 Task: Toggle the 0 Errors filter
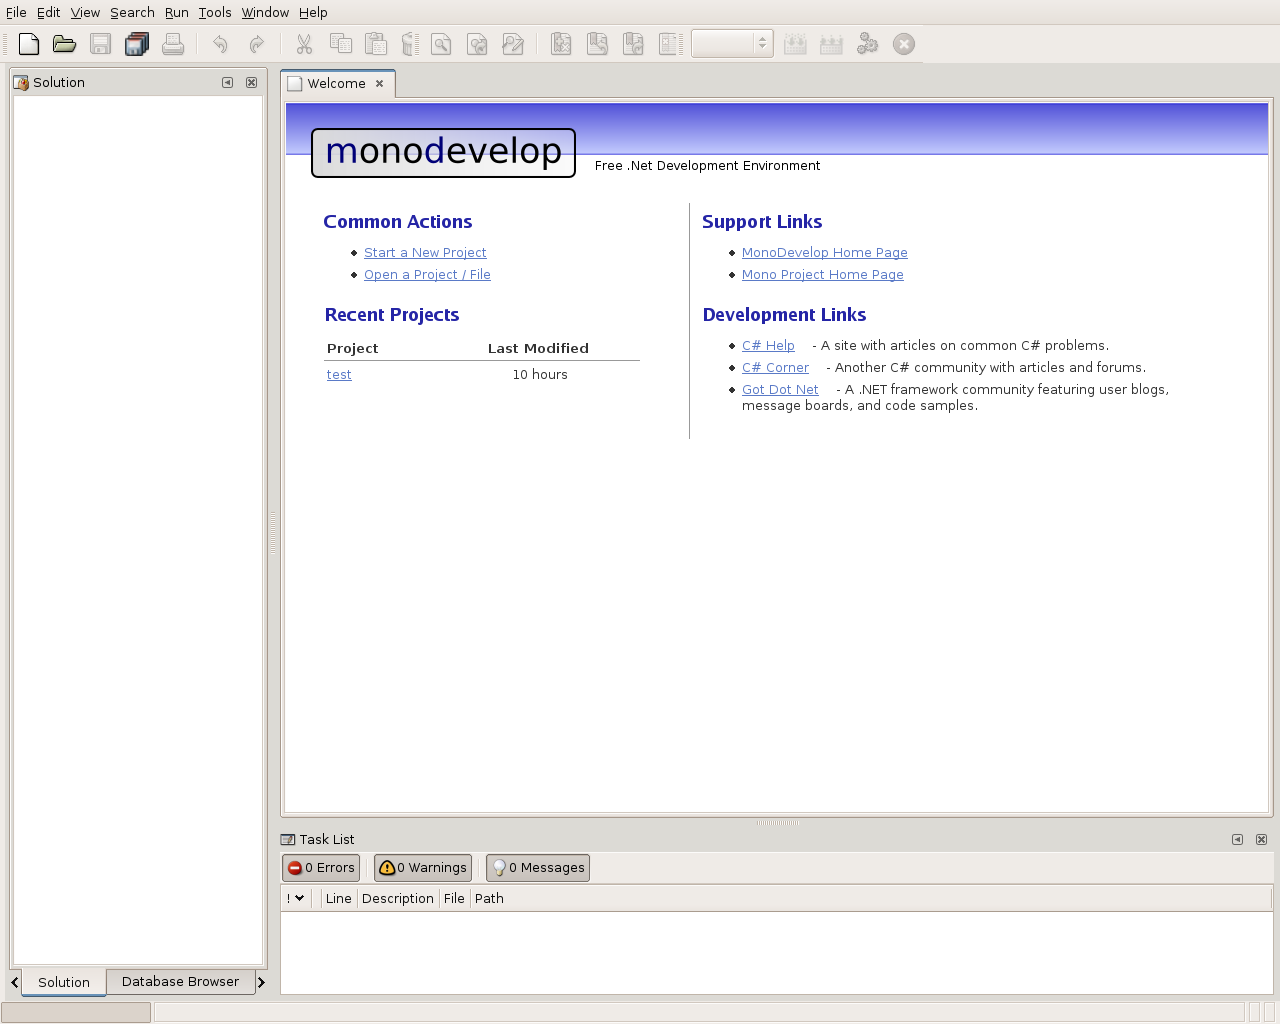(x=321, y=868)
